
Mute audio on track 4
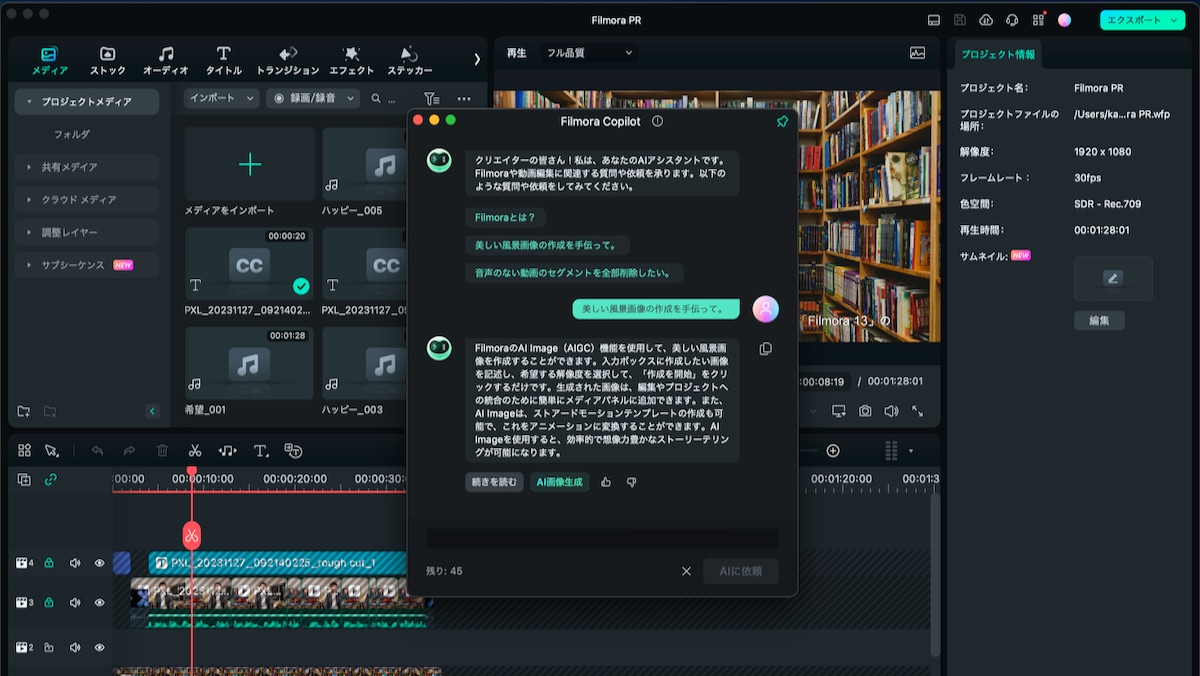[x=74, y=563]
